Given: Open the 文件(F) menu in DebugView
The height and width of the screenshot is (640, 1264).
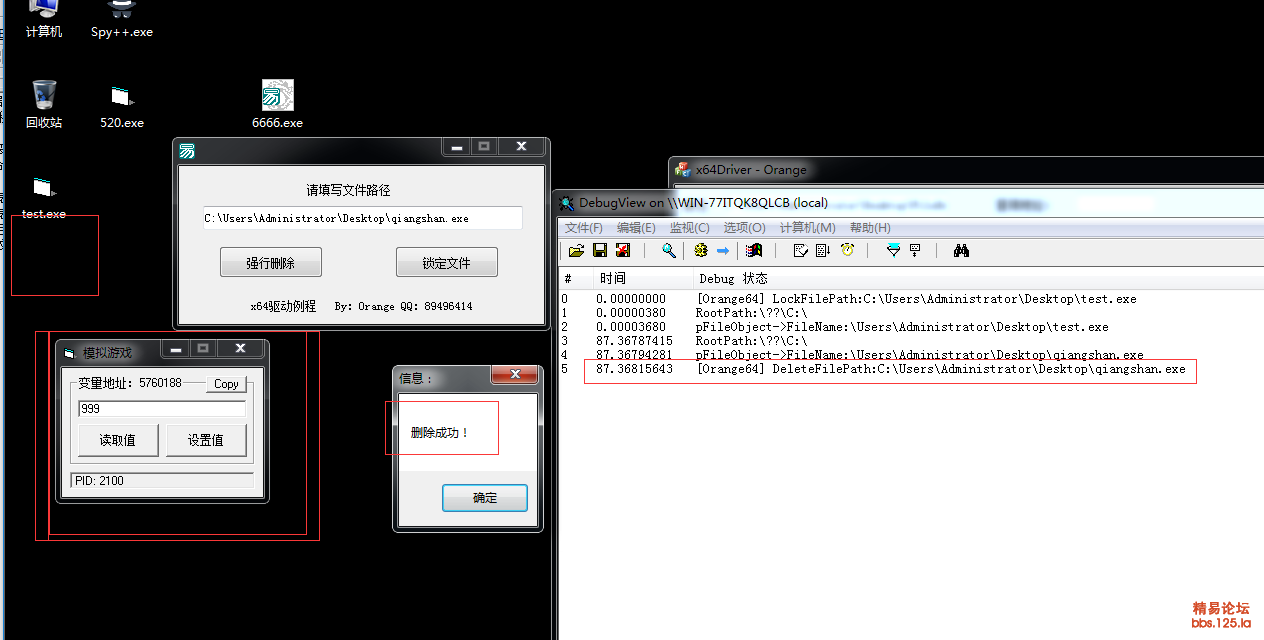Looking at the screenshot, I should (x=584, y=228).
